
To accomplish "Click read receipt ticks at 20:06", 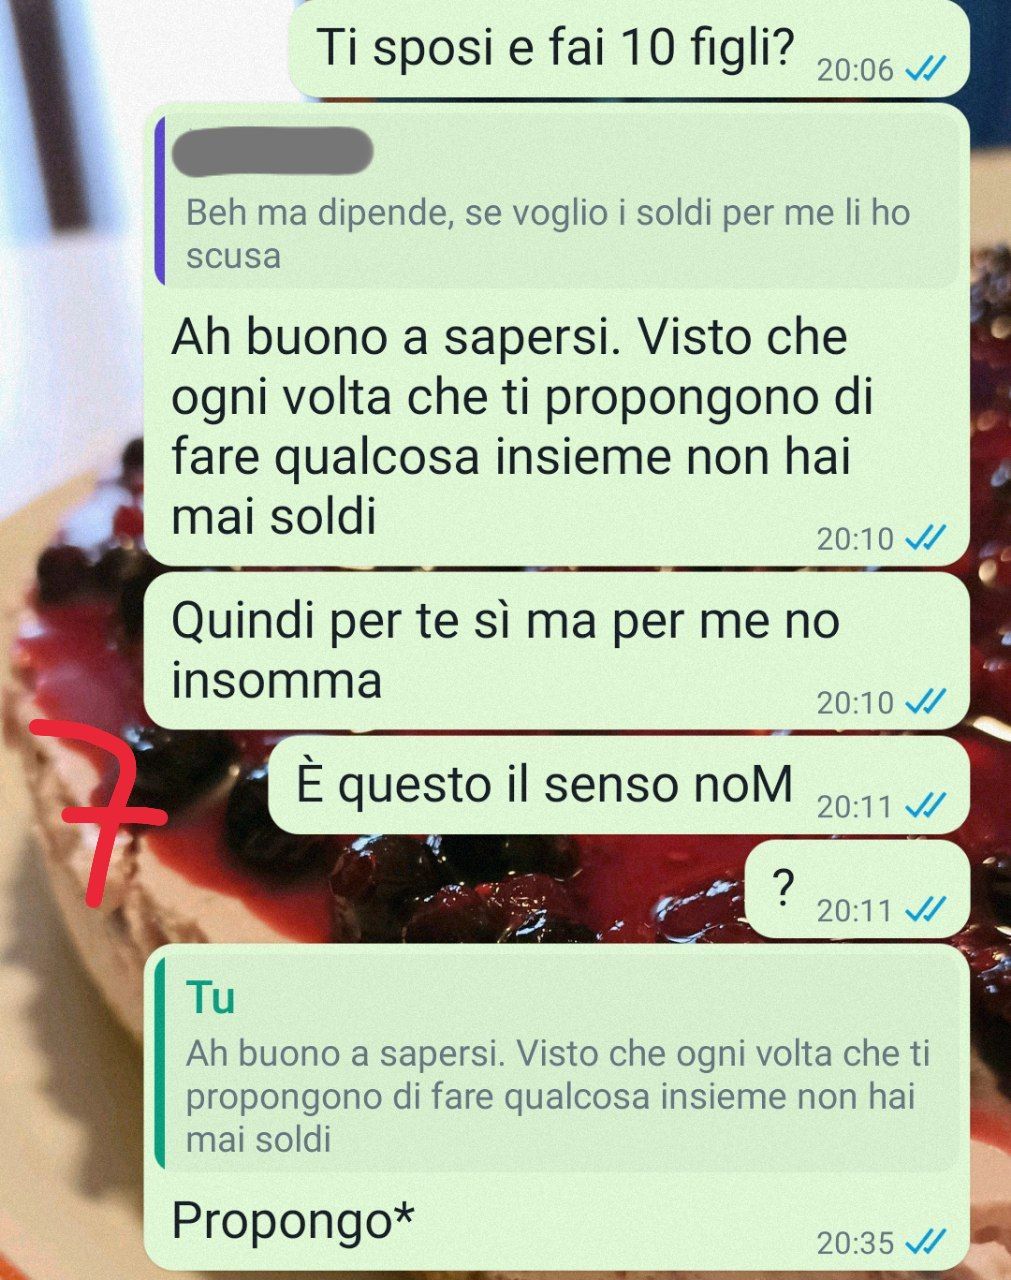I will (924, 70).
